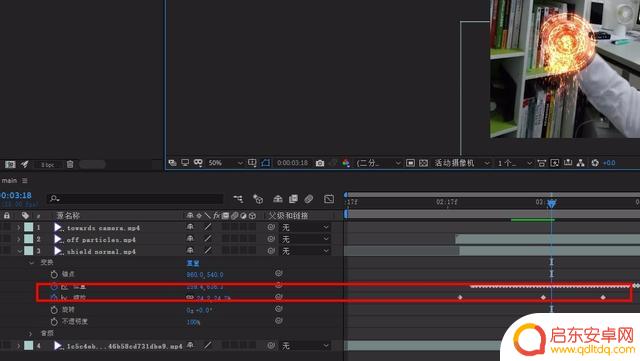
Task: Take a snapshot with the camera icon
Action: [x=320, y=163]
